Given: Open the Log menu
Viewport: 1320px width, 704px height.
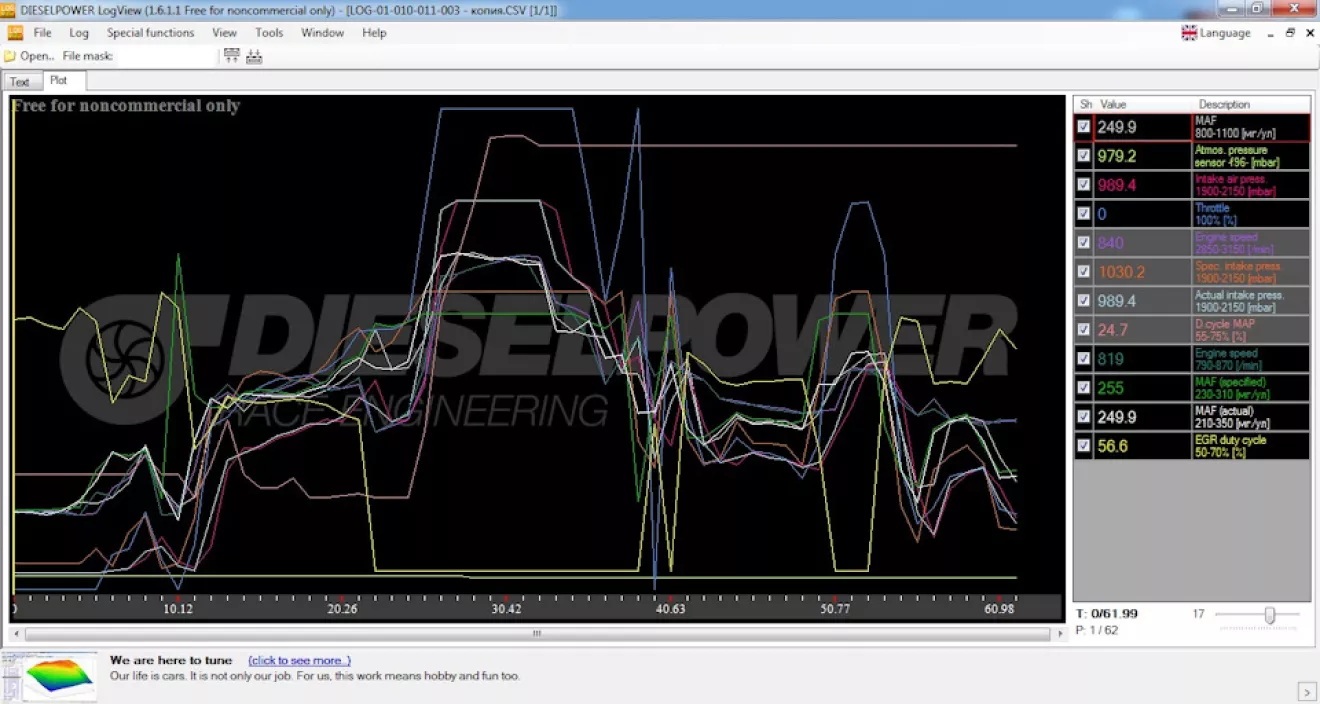Looking at the screenshot, I should click(79, 33).
